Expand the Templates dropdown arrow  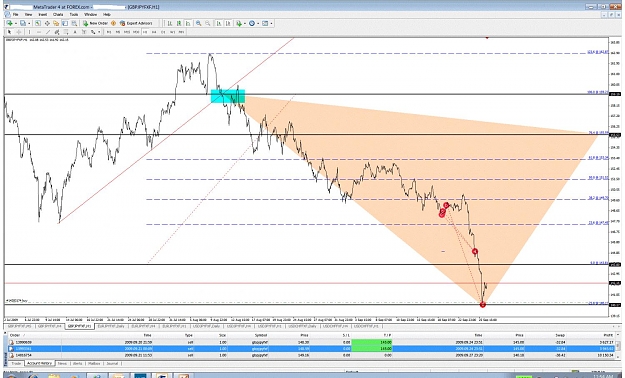tap(271, 24)
